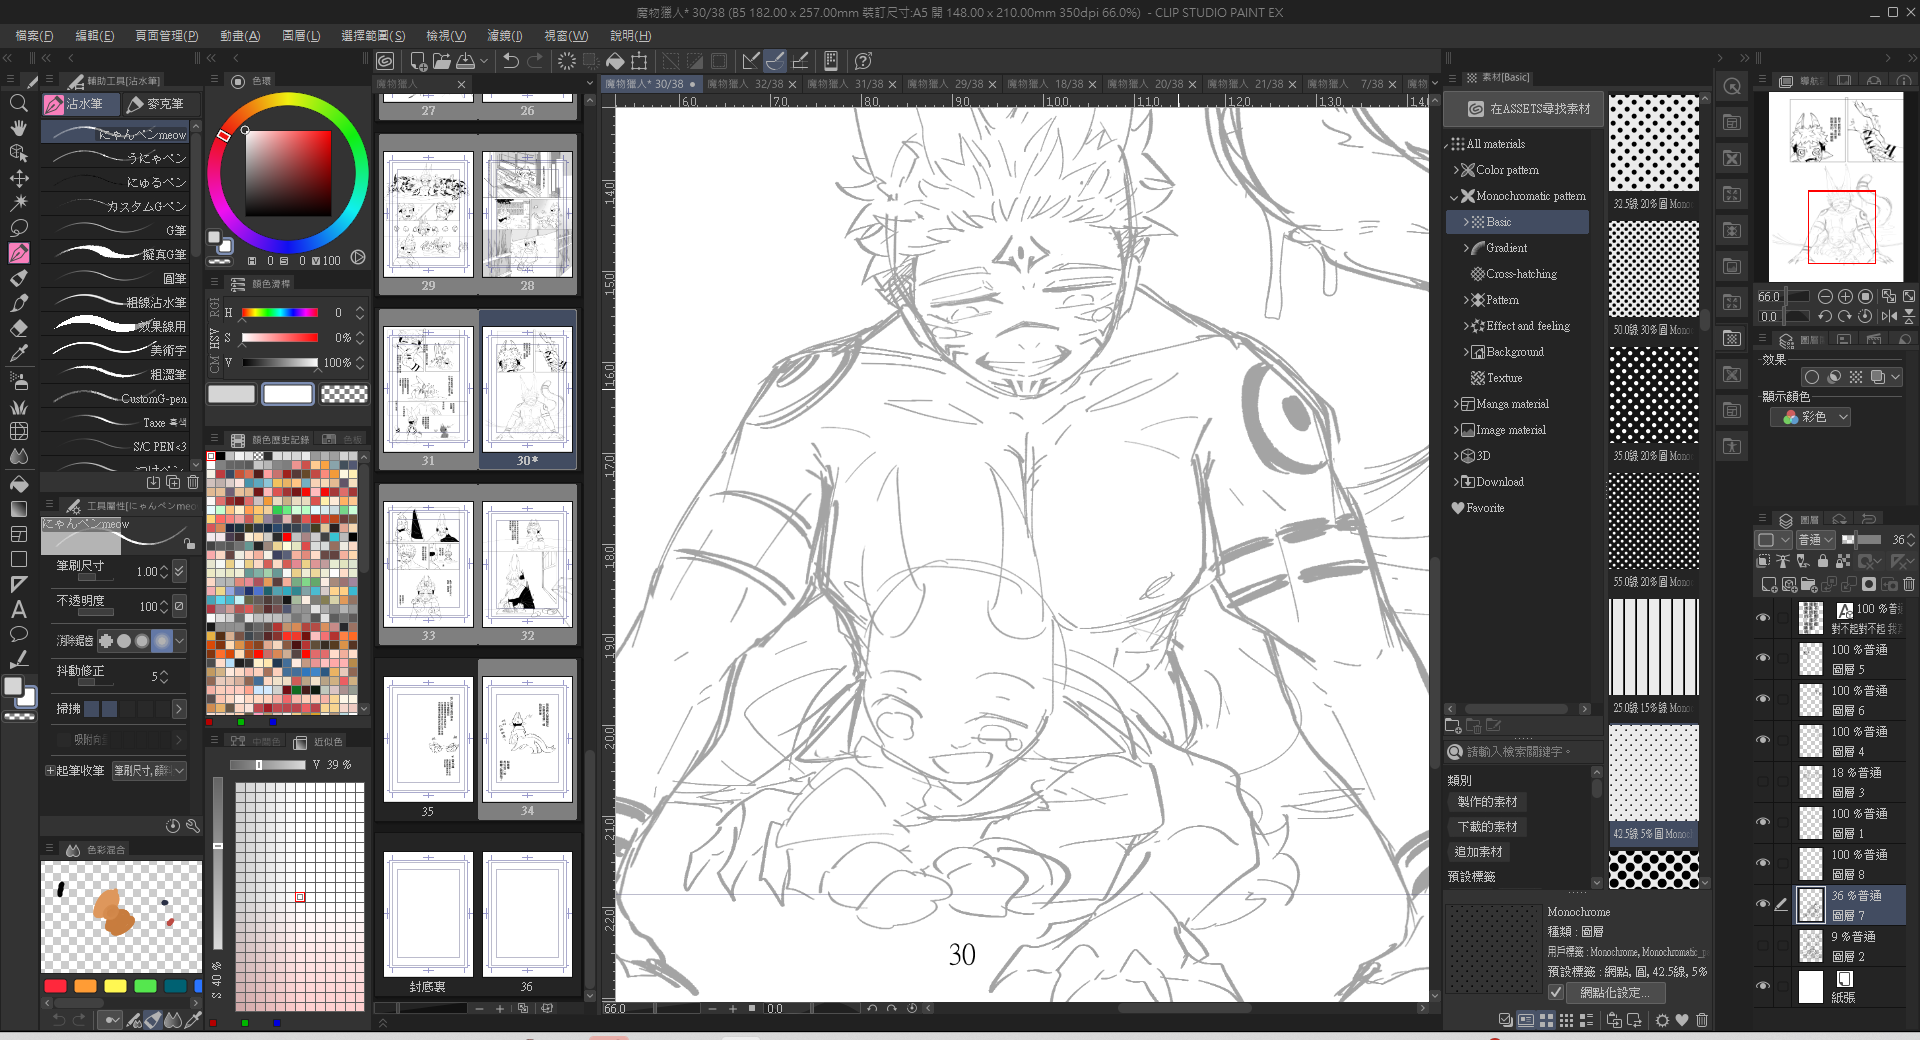Screen dimensions: 1920x1040
Task: Click the Undo arrow icon
Action: coord(511,61)
